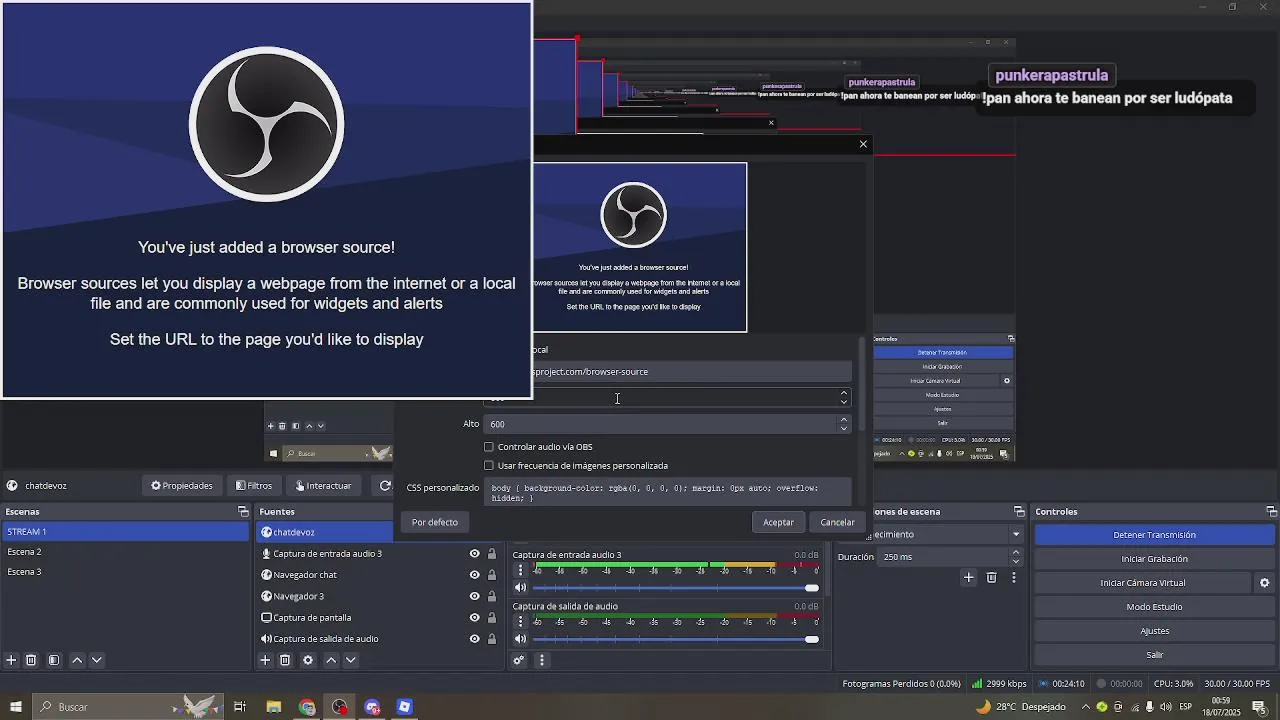The image size is (1280, 720).
Task: Select the Escena 3 scene
Action: click(x=125, y=572)
